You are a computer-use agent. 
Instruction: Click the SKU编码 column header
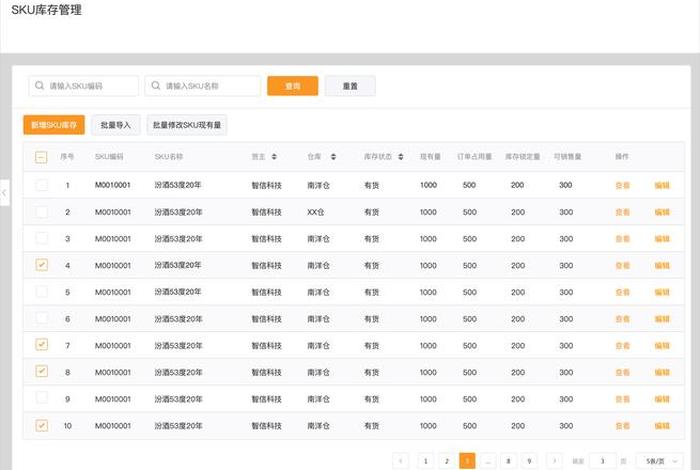pyautogui.click(x=109, y=157)
